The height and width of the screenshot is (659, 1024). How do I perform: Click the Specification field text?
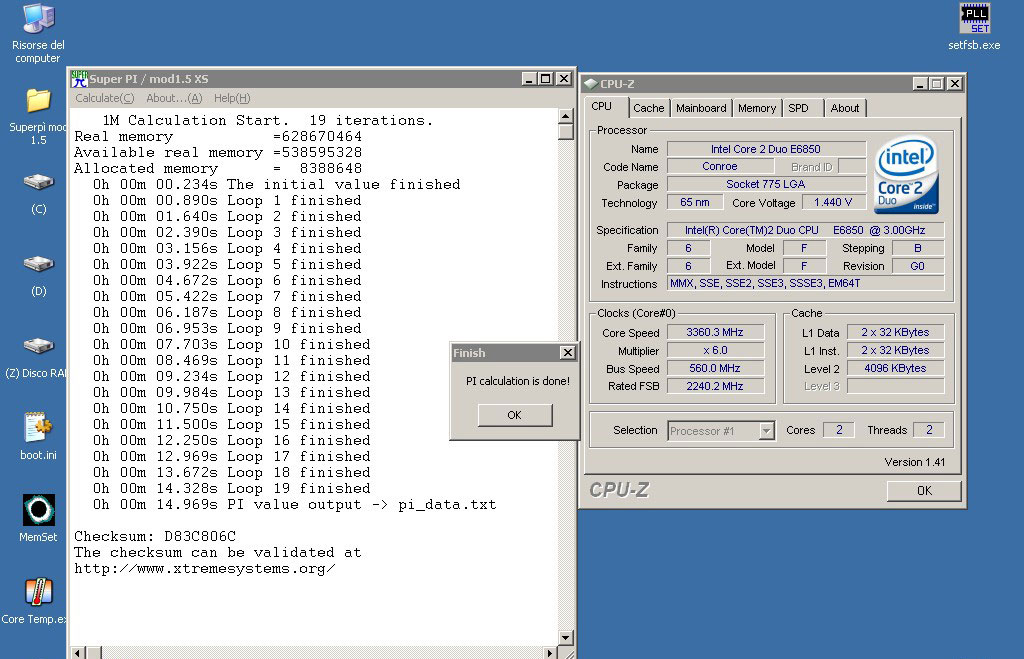(x=805, y=230)
